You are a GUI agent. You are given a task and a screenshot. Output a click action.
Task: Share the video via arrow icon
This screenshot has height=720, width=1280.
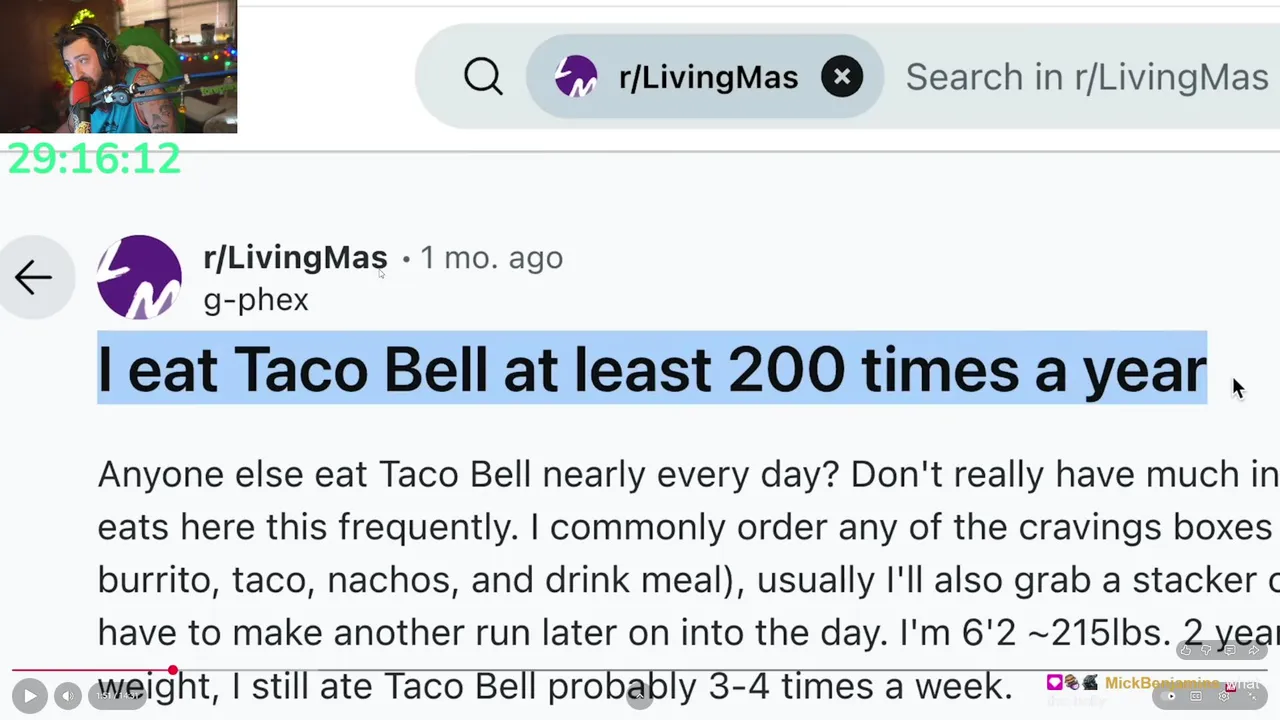tap(1253, 651)
